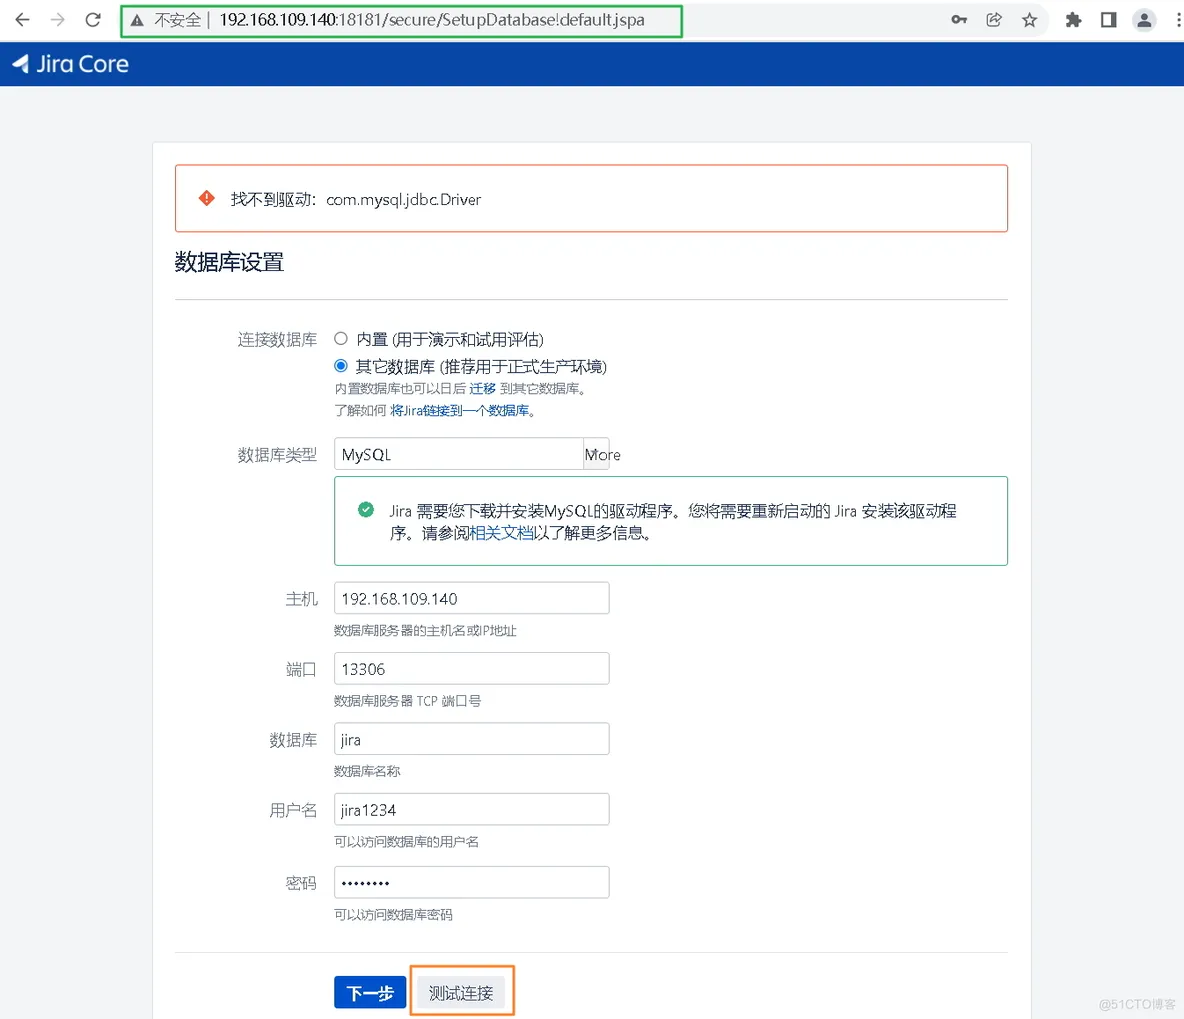Focus the 用户名 field containing jira1234
The height and width of the screenshot is (1019, 1184).
pos(472,809)
